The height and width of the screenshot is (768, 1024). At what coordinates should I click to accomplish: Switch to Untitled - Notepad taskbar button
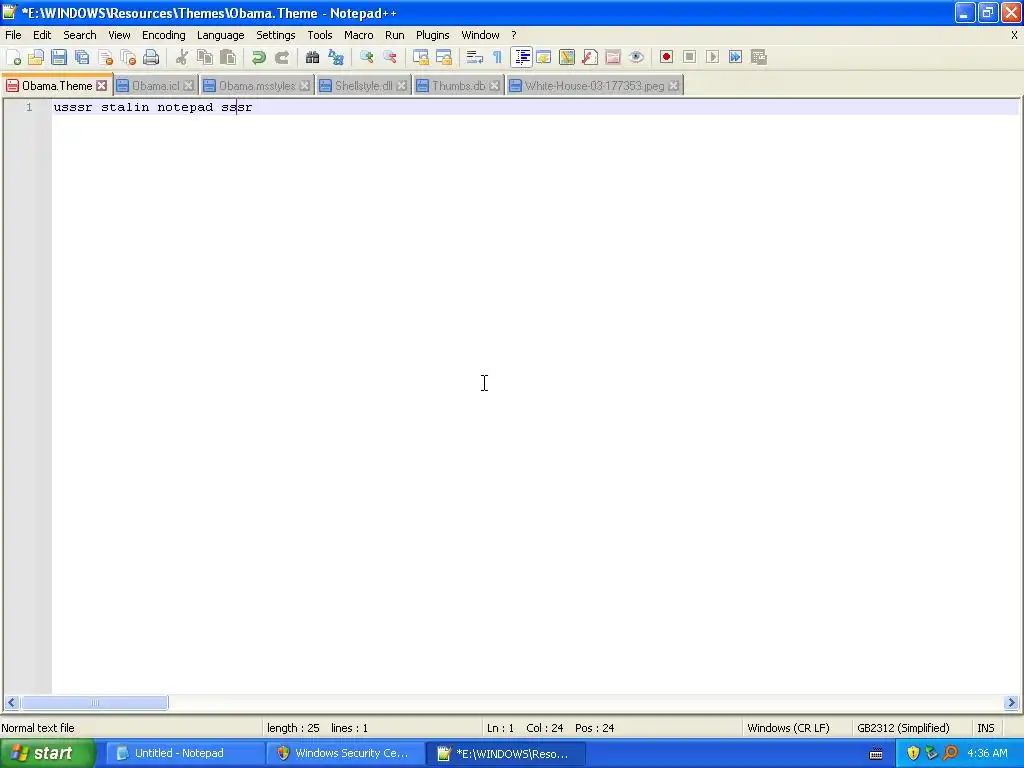[185, 753]
